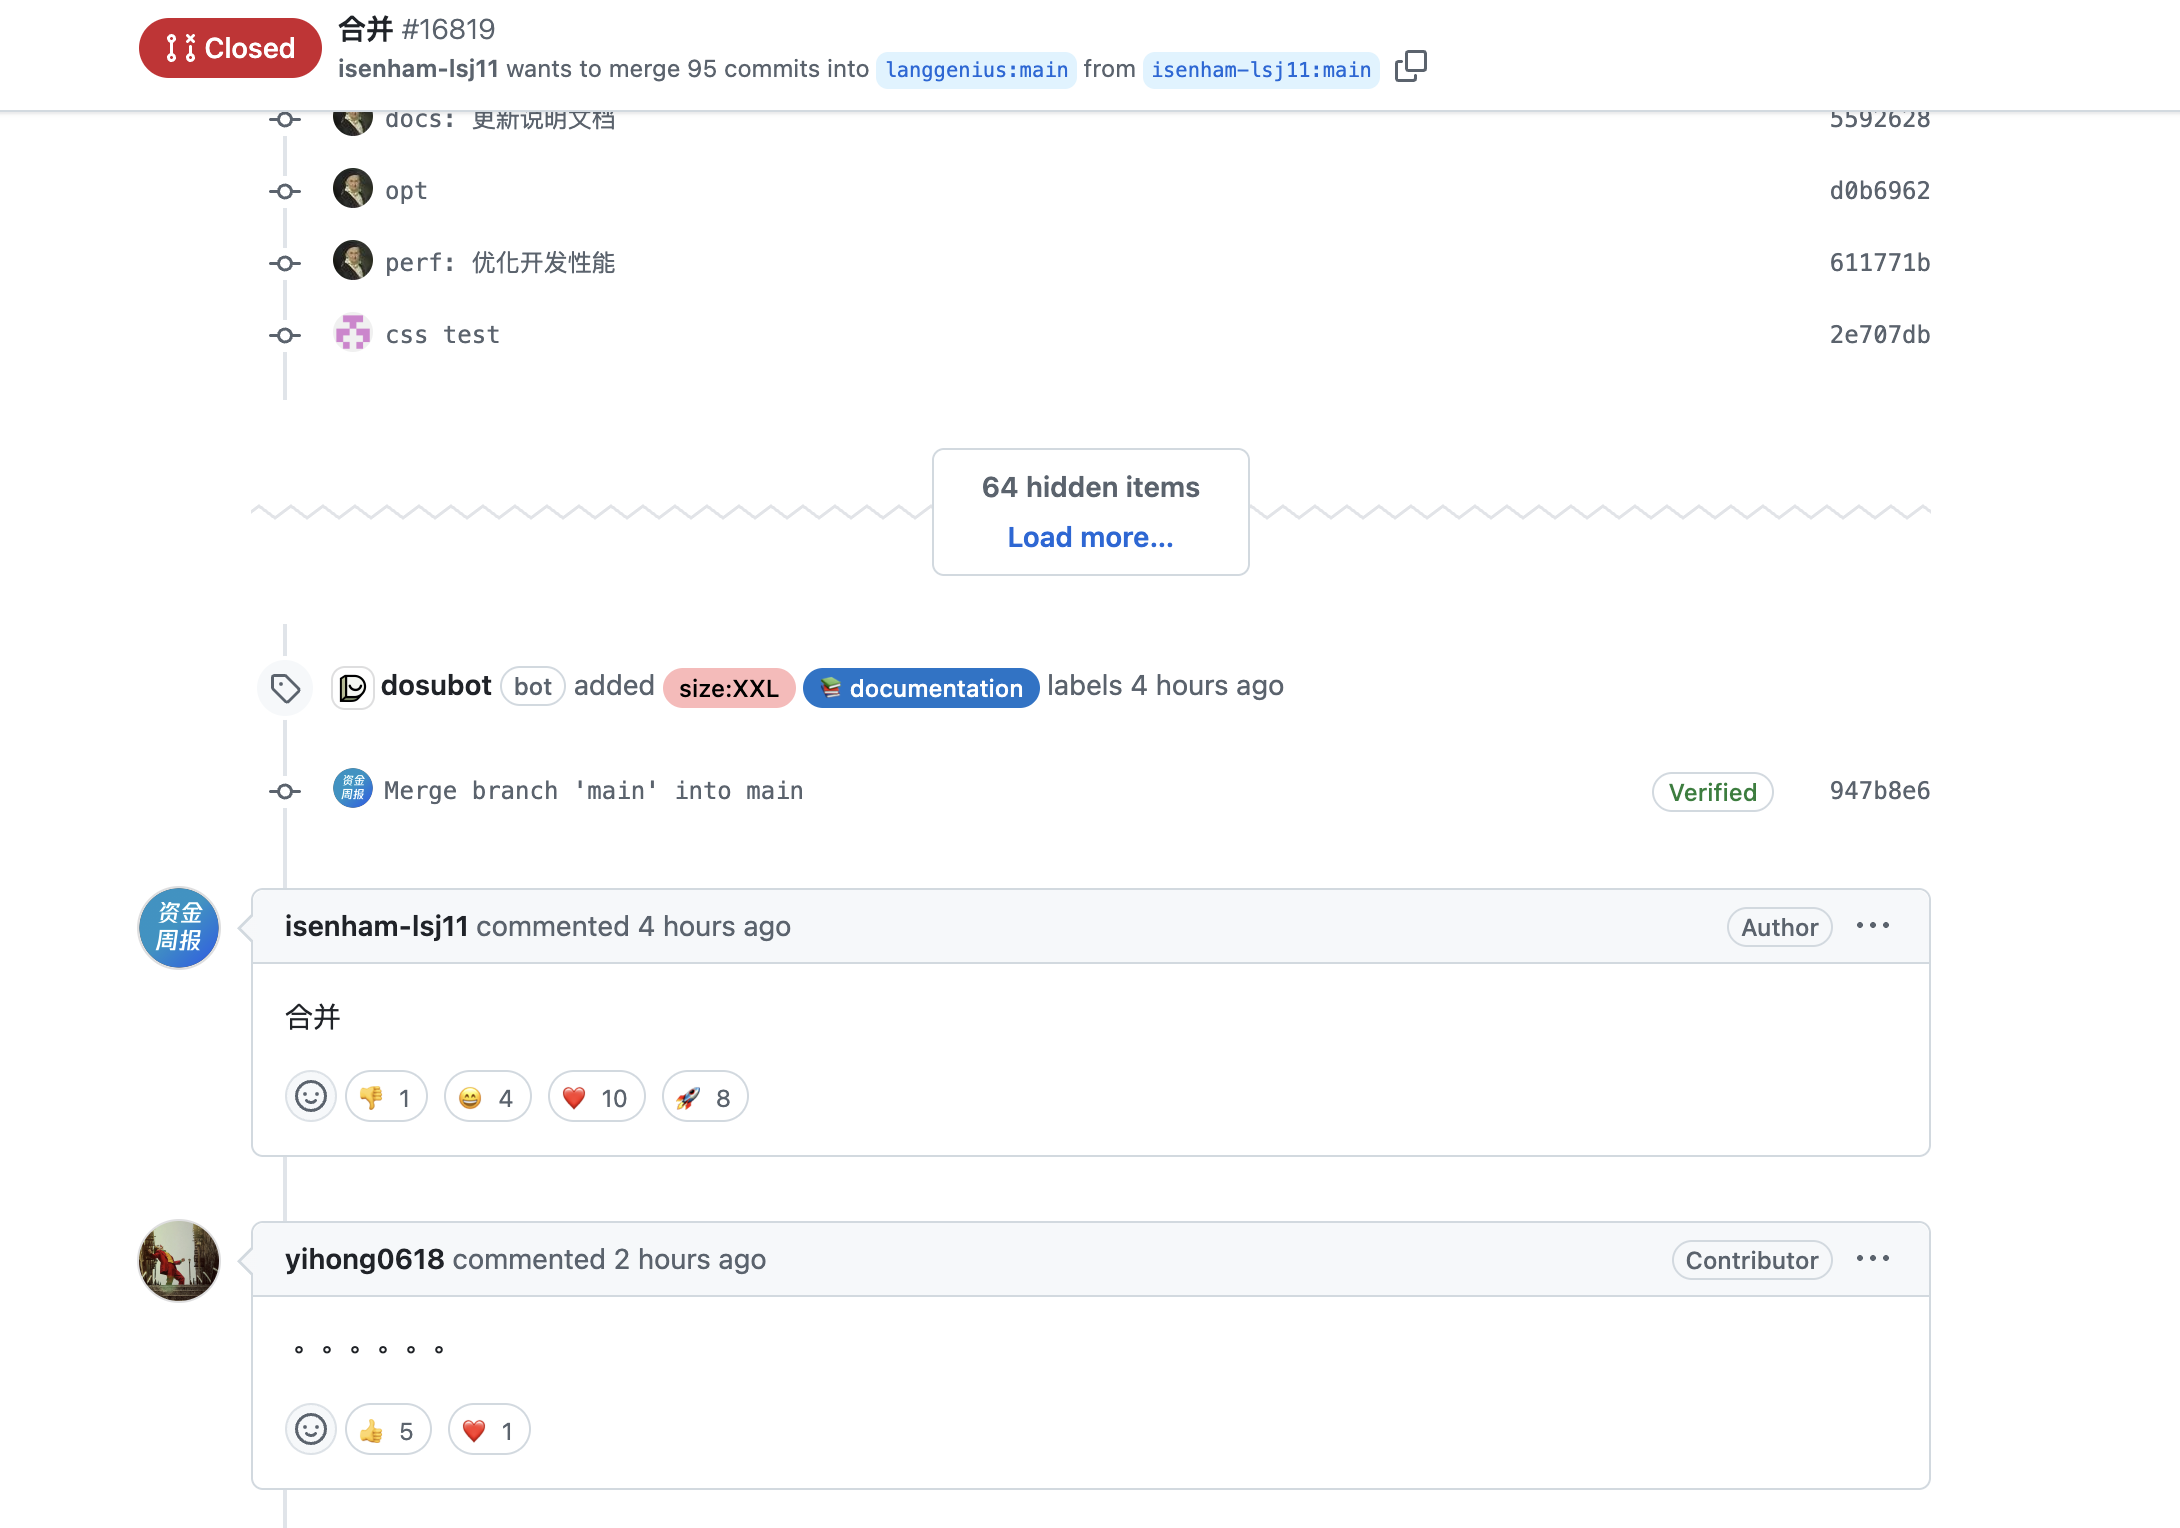The width and height of the screenshot is (2180, 1528).
Task: Click the Verified signature badge
Action: click(1712, 792)
